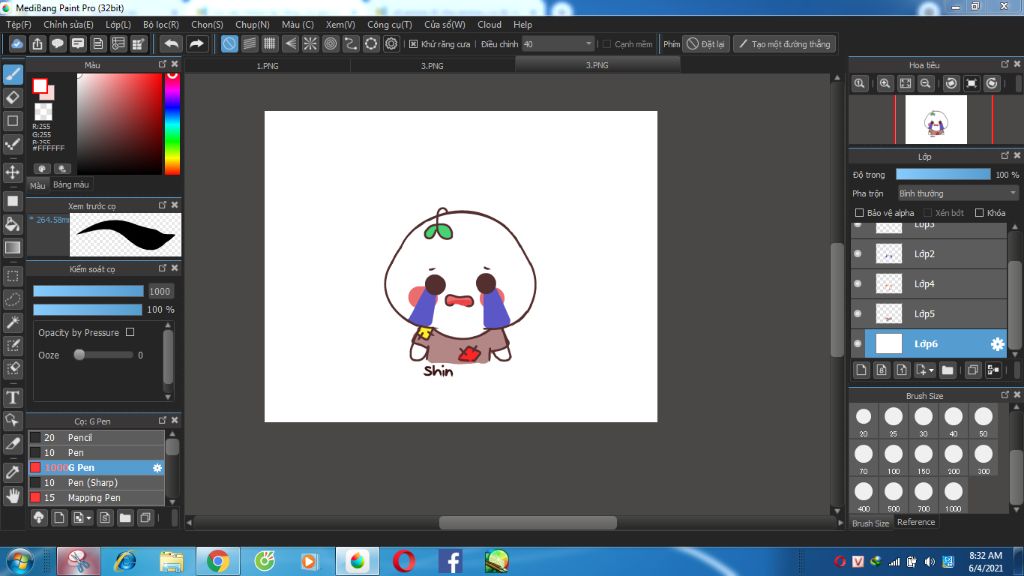This screenshot has height=576, width=1024.
Task: Select the Gradient tool
Action: click(12, 248)
